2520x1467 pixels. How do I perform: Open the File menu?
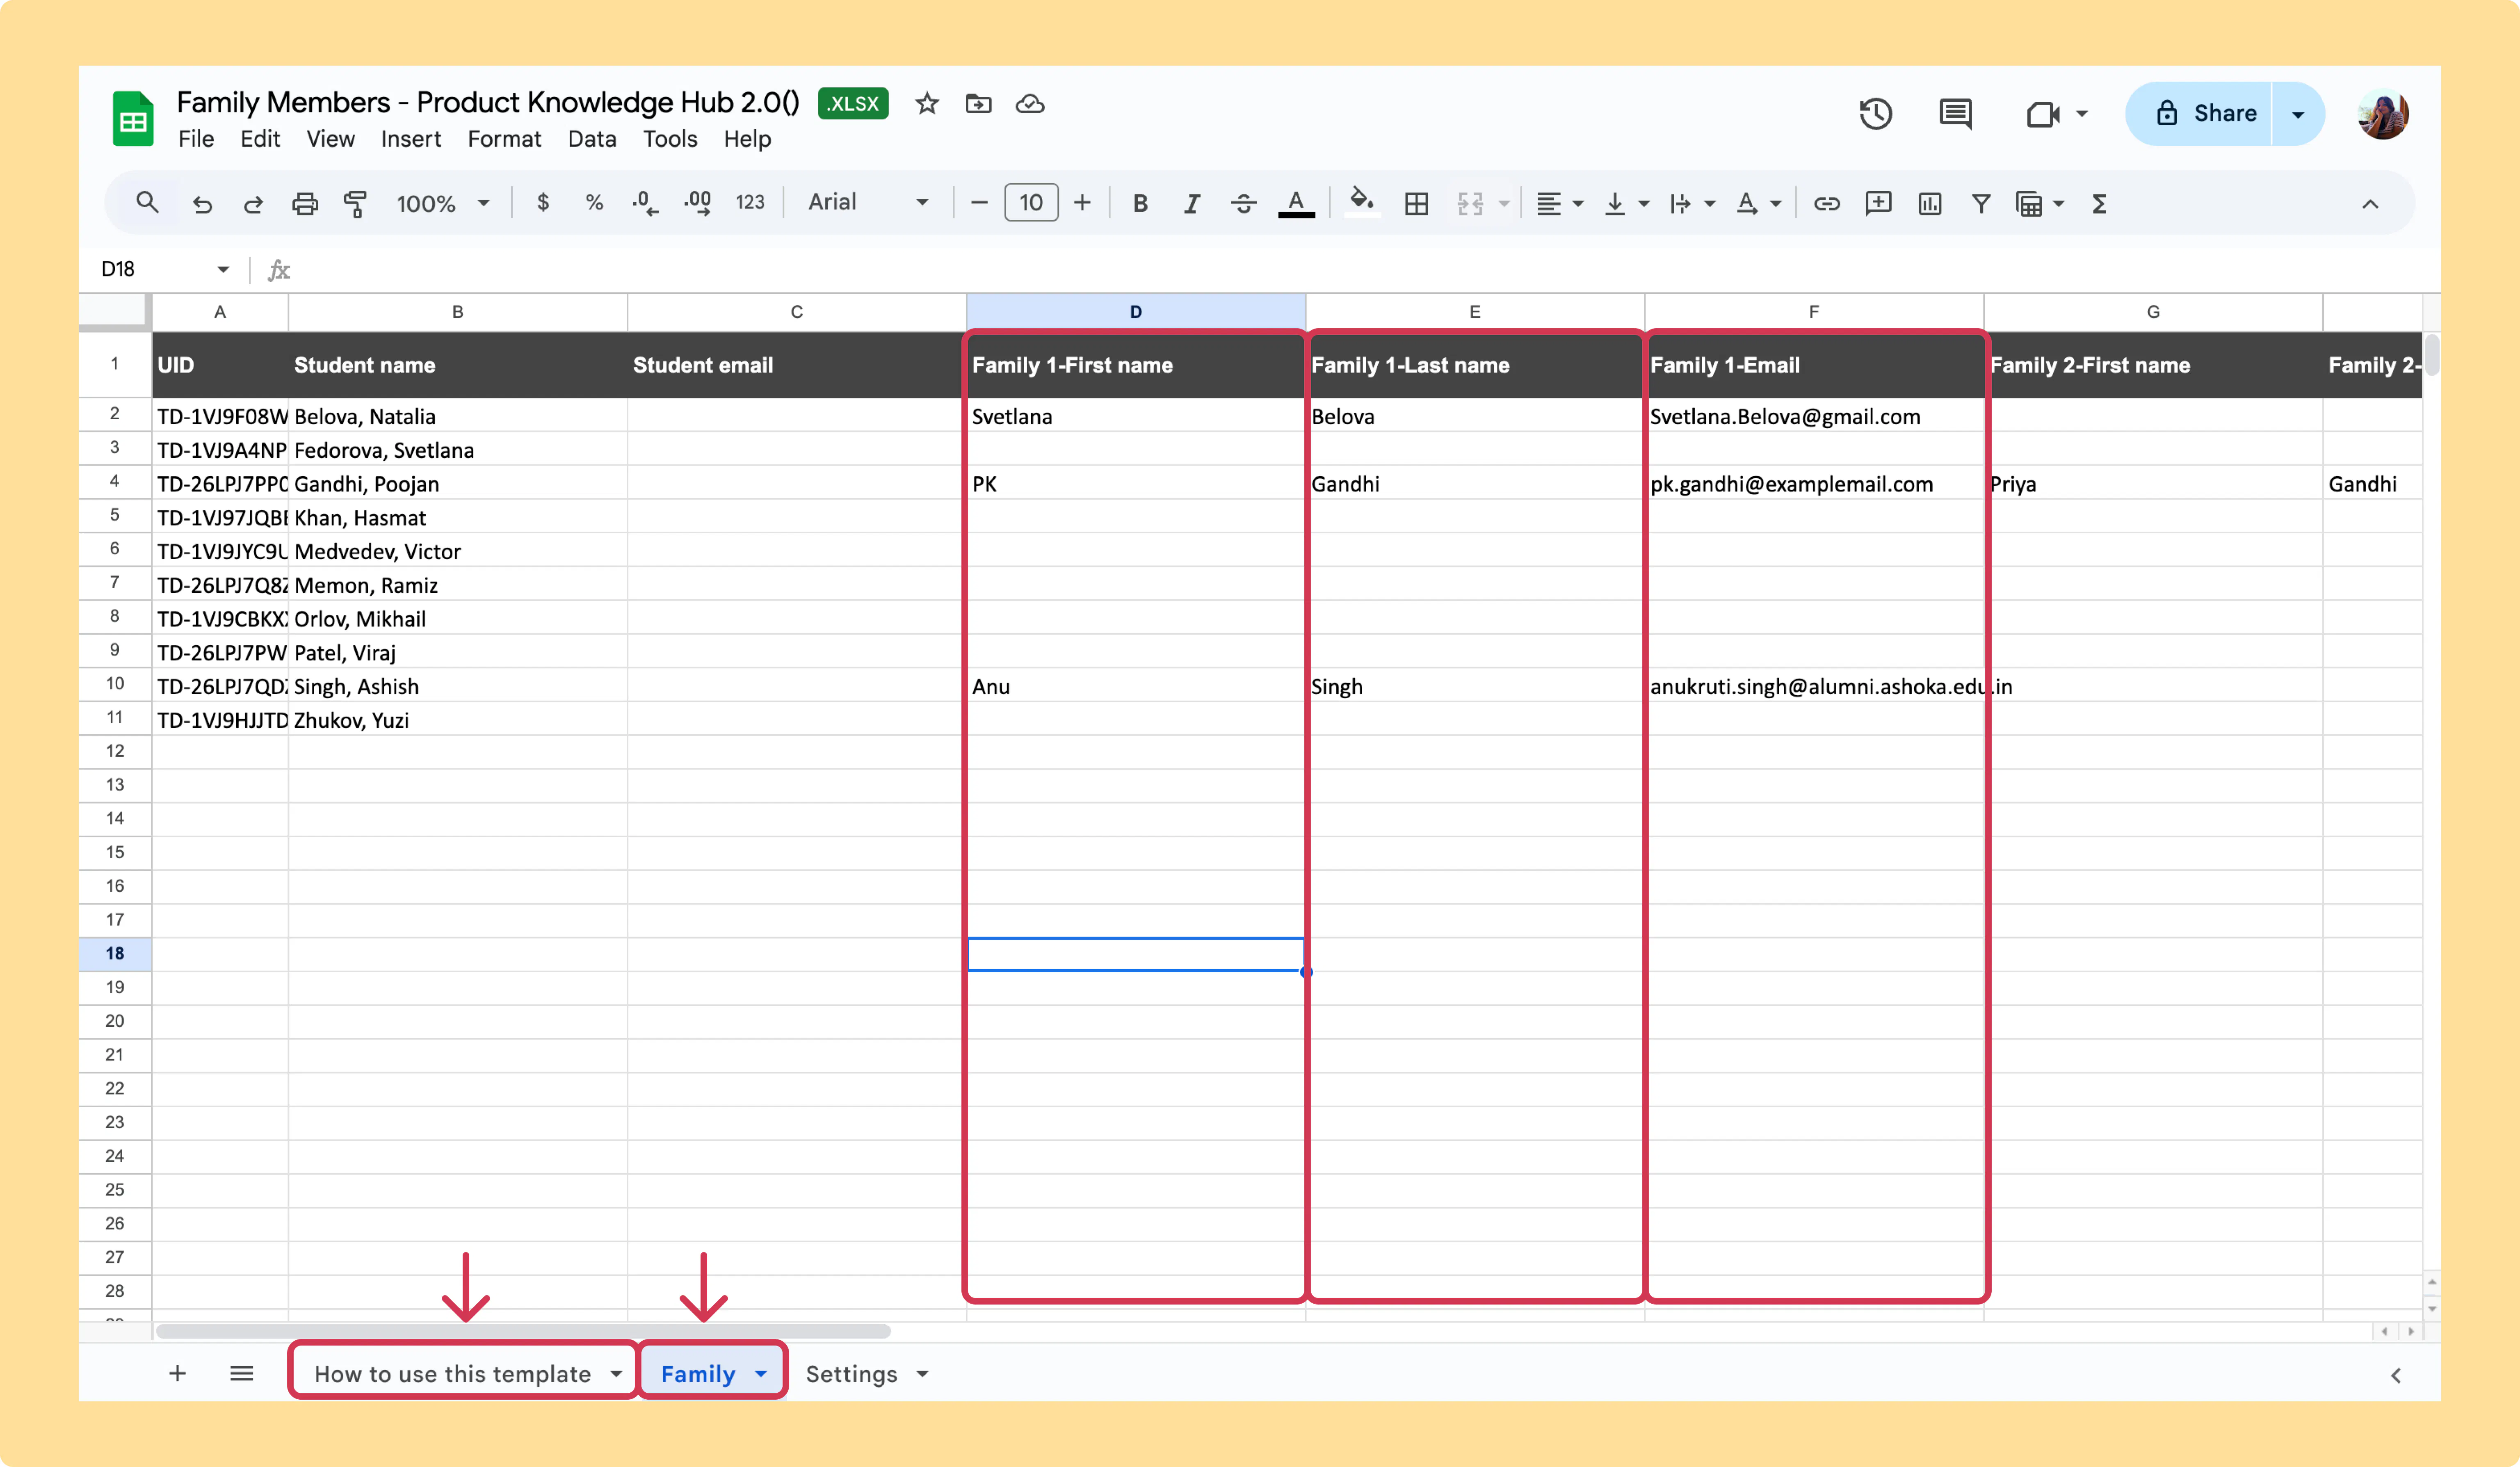196,139
